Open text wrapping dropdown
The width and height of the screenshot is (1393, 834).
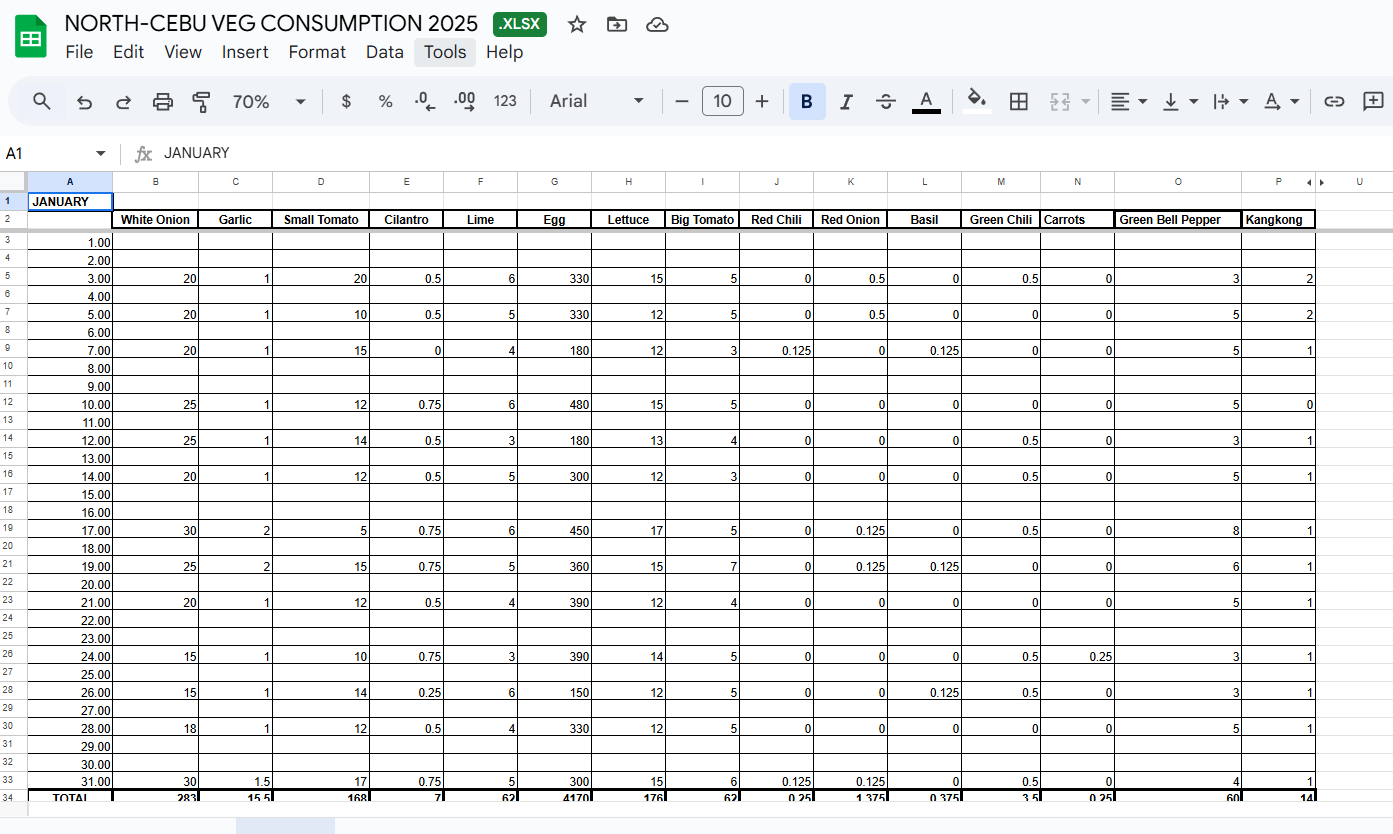point(1230,101)
